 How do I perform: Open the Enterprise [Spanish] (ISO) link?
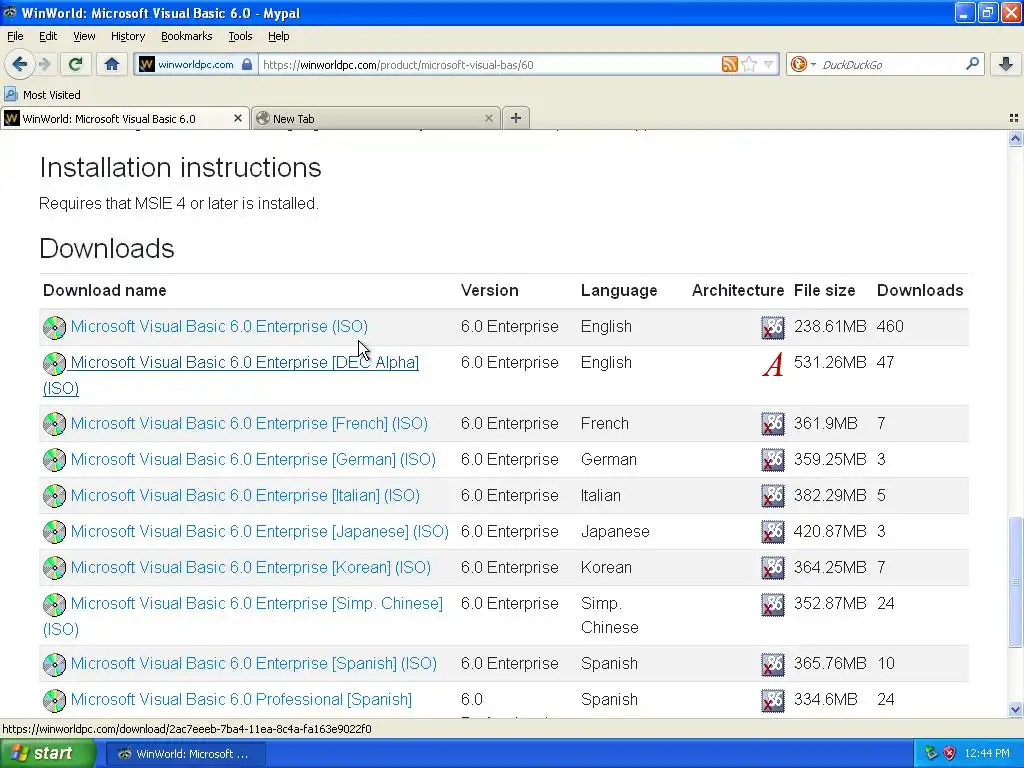[253, 663]
